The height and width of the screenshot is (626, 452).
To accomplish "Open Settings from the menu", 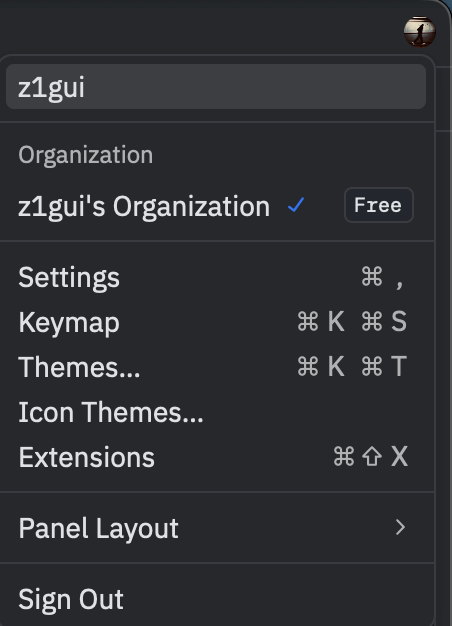I will click(216, 277).
